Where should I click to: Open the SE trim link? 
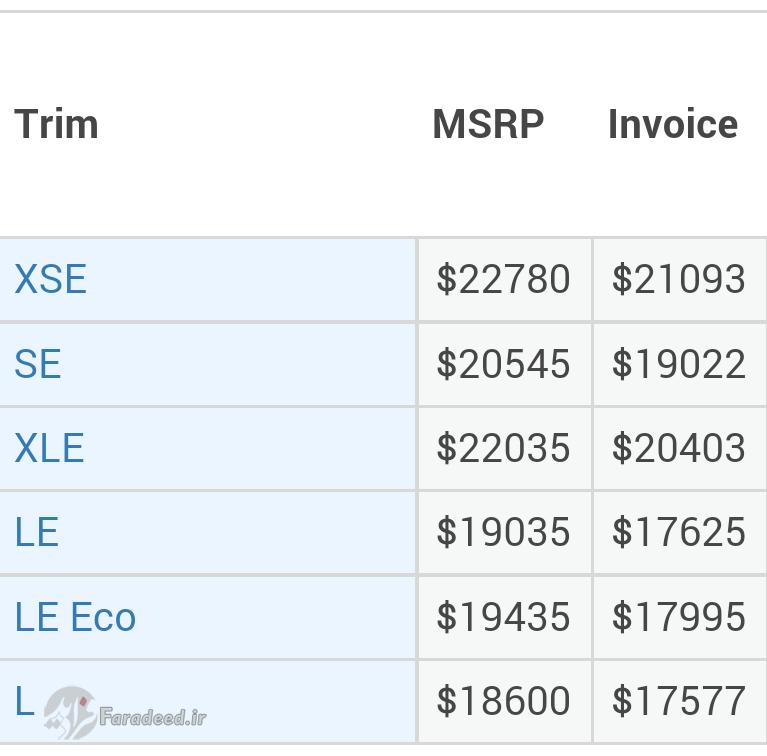pyautogui.click(x=38, y=364)
